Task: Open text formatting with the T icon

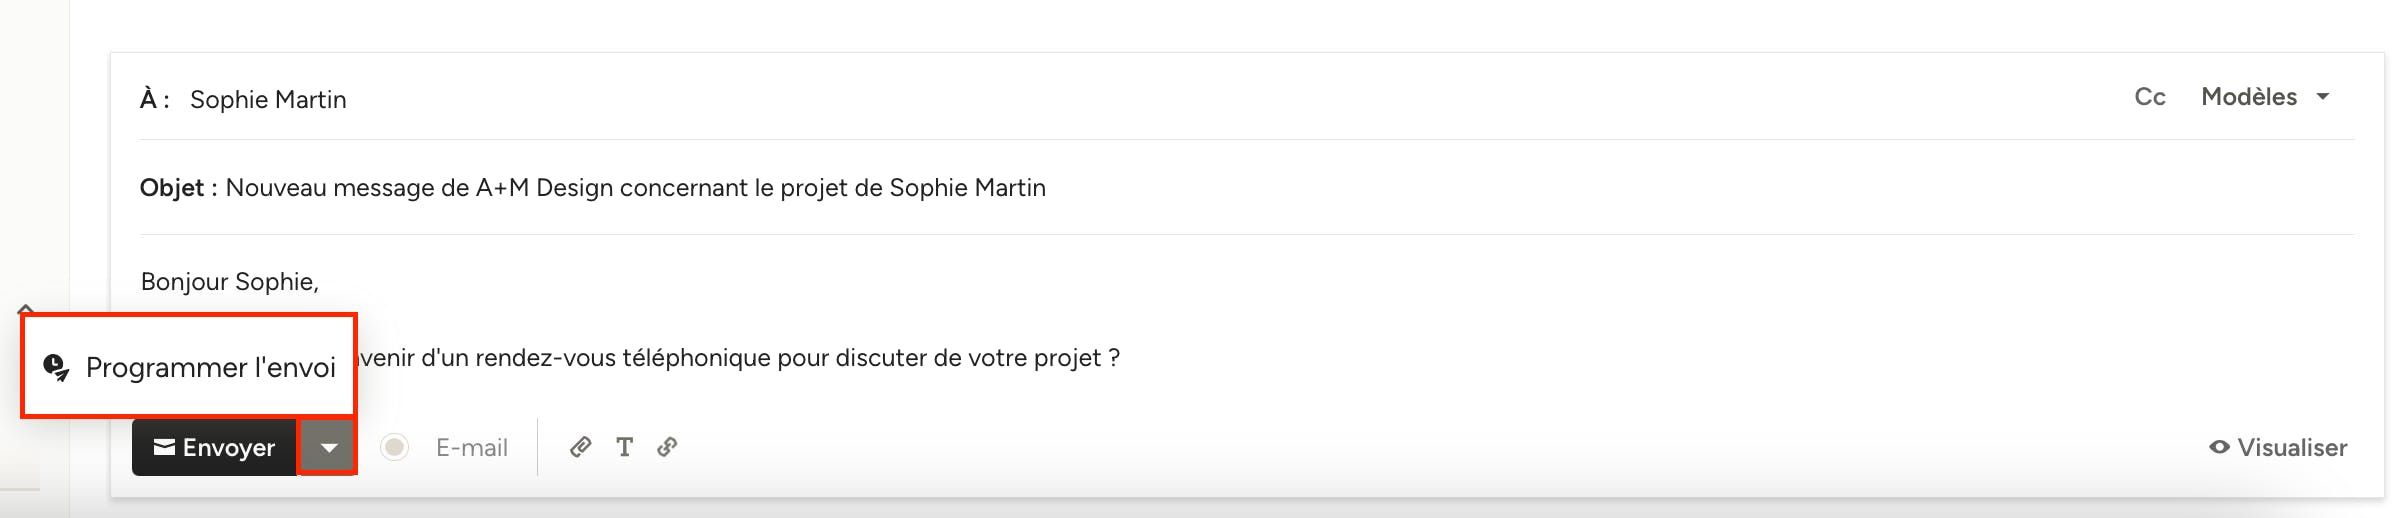Action: 624,447
